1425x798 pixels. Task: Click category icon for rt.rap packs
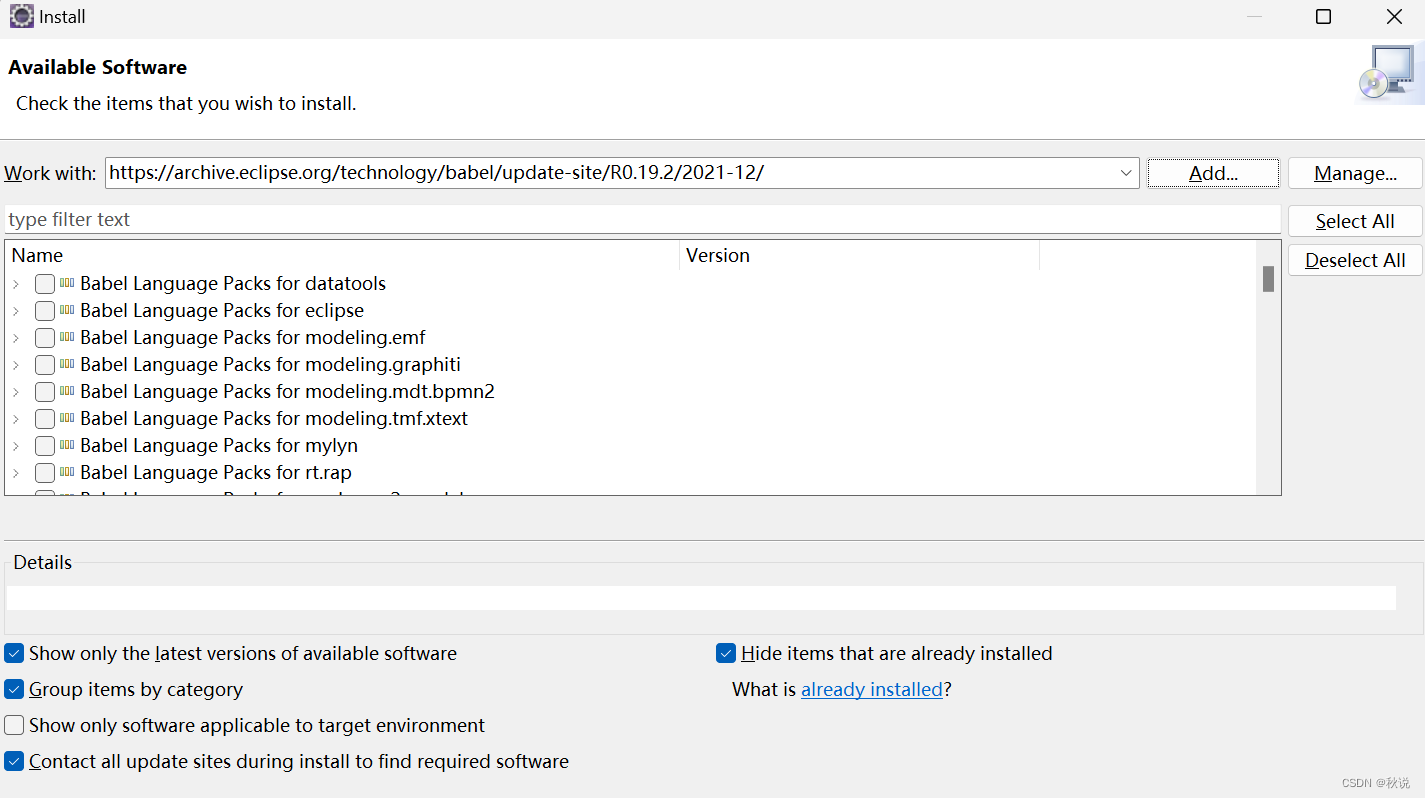click(67, 472)
